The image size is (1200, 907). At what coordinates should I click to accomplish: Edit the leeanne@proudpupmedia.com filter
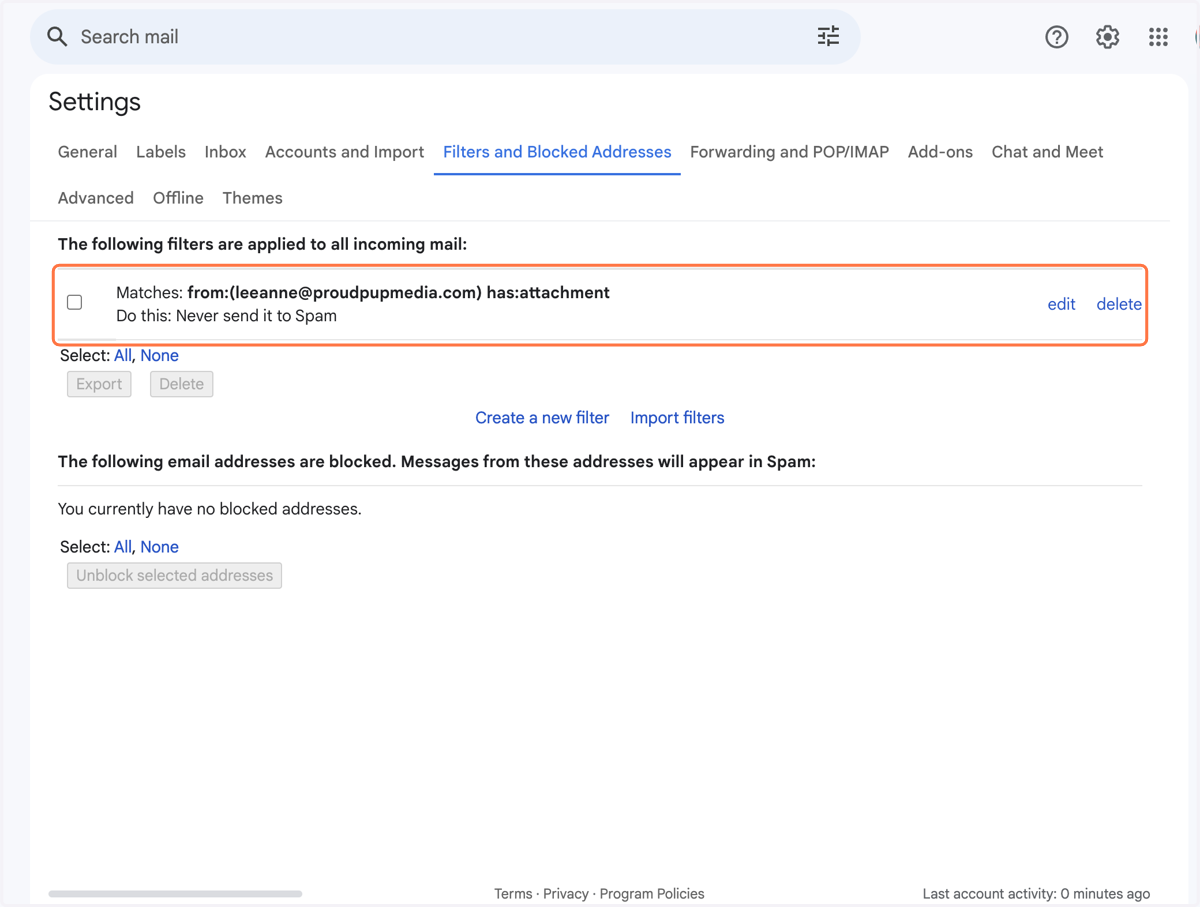(1061, 304)
